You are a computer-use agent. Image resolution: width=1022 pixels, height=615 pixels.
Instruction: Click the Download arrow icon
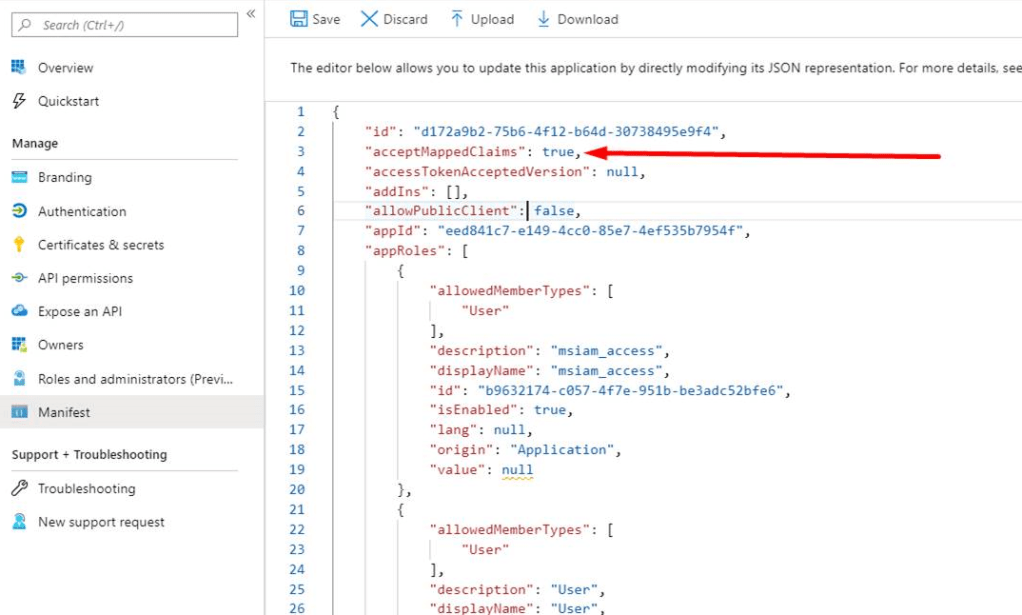[x=544, y=19]
